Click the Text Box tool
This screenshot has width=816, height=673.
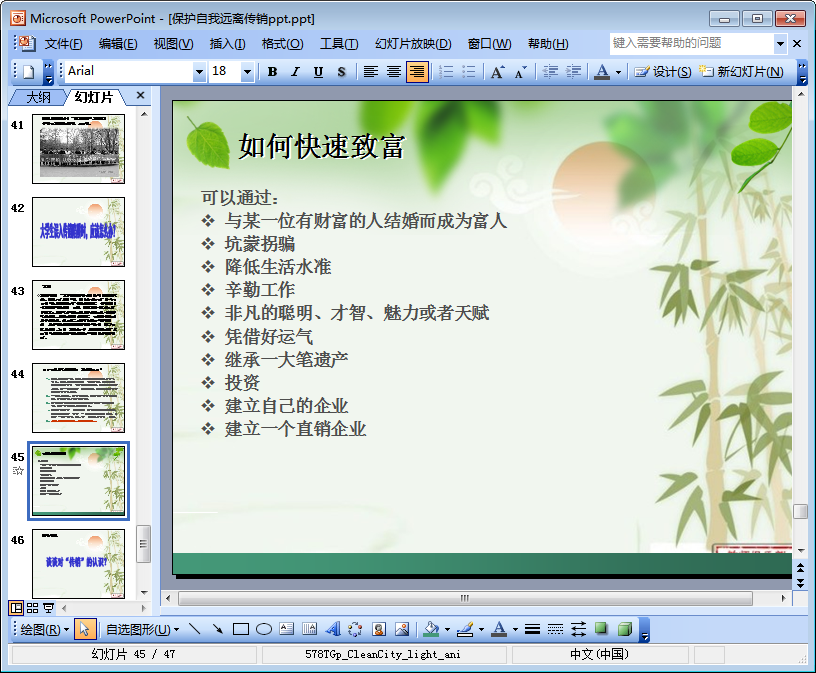click(287, 629)
